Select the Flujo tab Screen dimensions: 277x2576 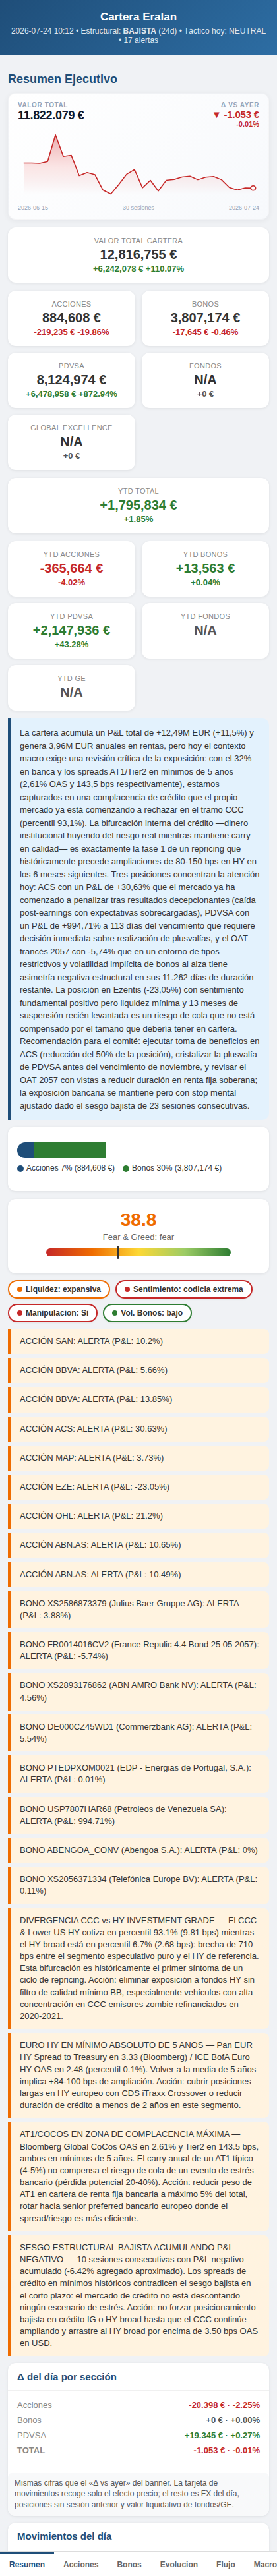[x=226, y=2564]
